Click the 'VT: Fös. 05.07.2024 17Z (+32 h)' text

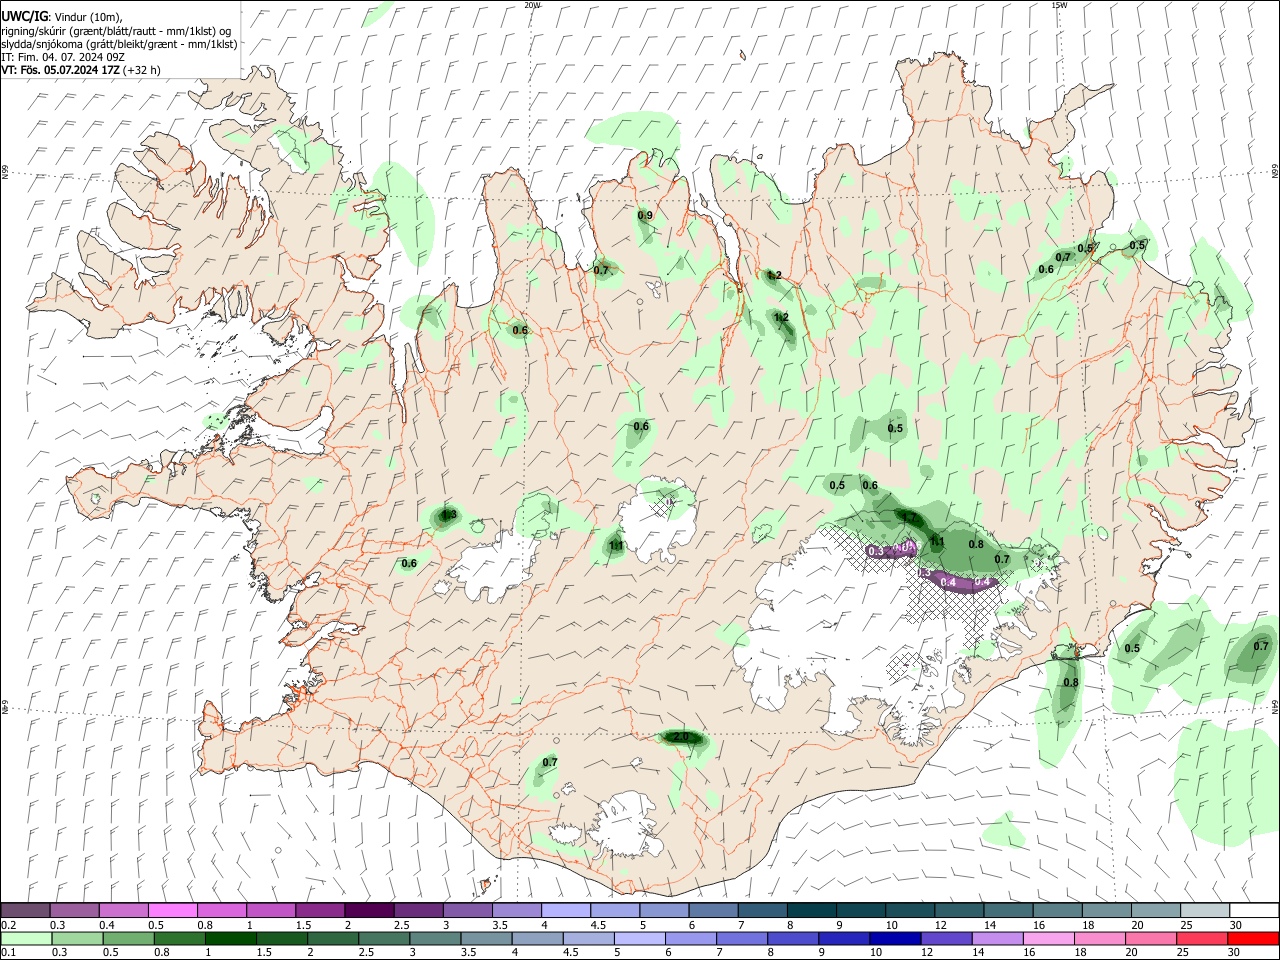[81, 70]
